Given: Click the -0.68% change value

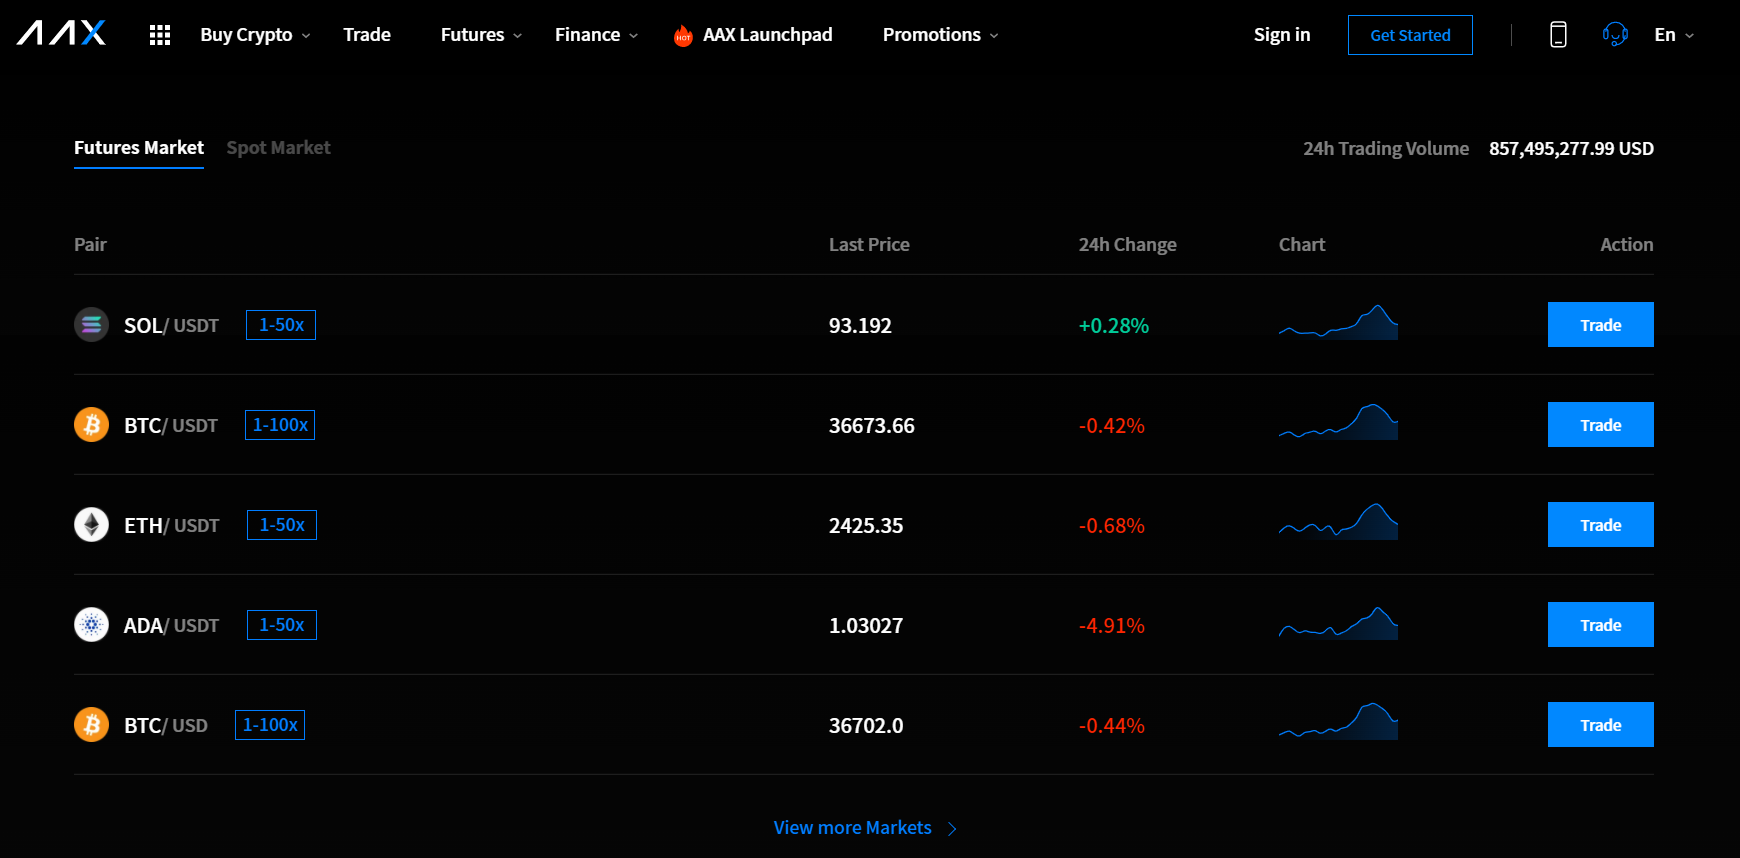Looking at the screenshot, I should coord(1112,526).
